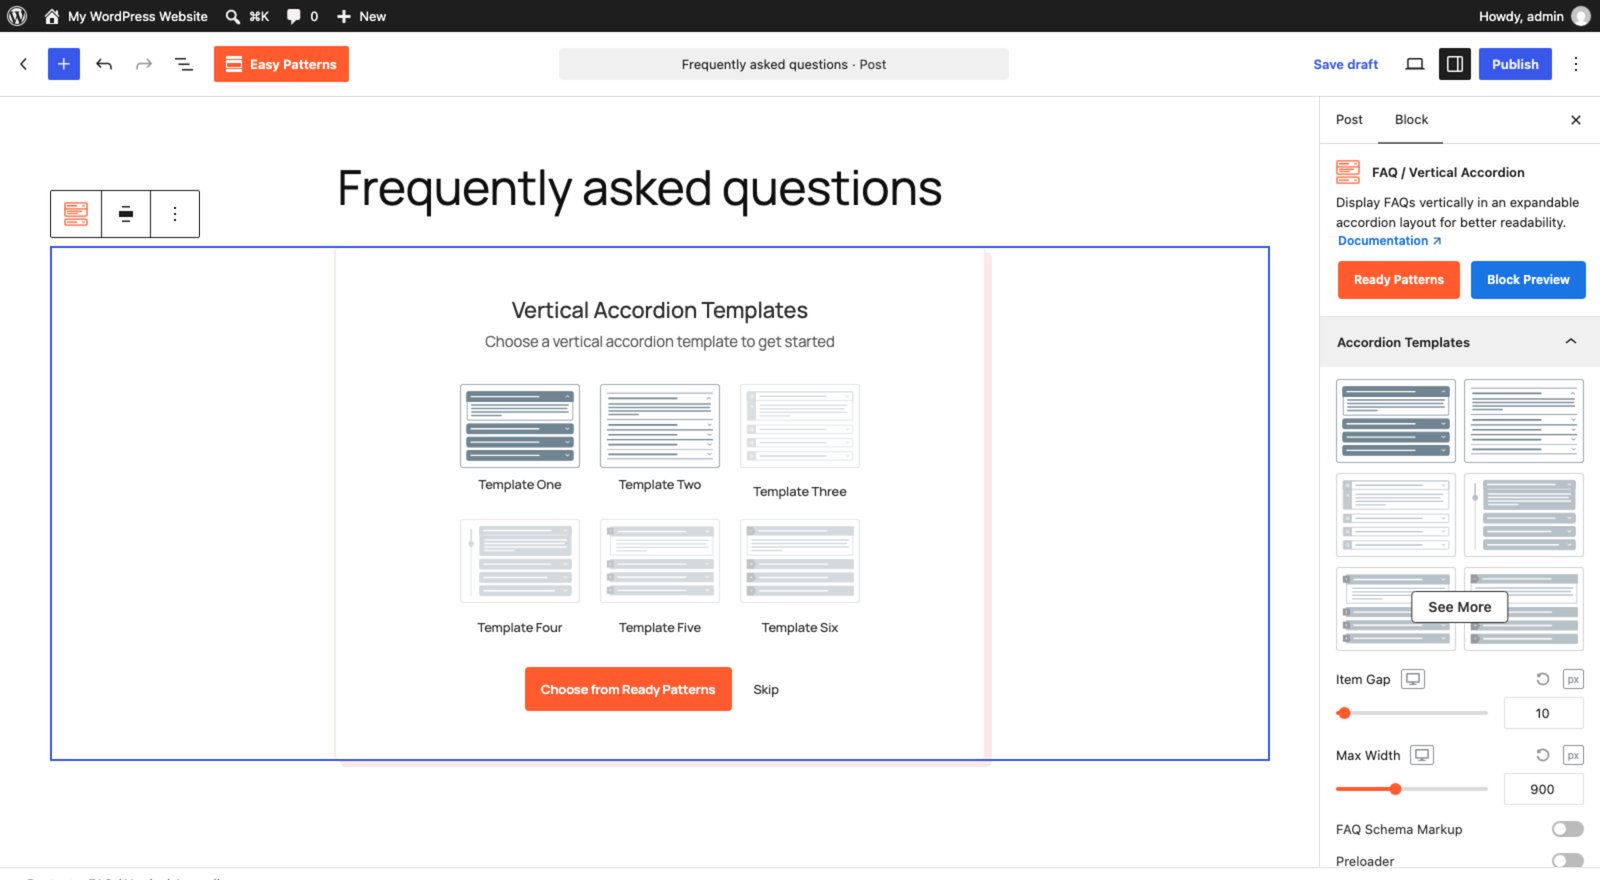This screenshot has height=880, width=1600.
Task: Toggle the blue block inserter plus button
Action: pos(64,64)
